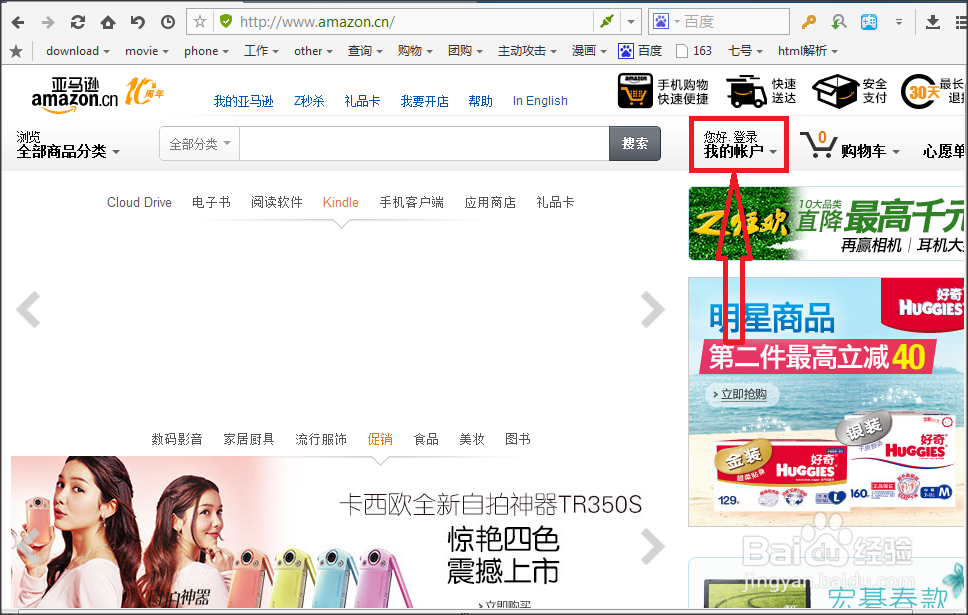Viewport: 968px width, 615px height.
Task: Open the 163 bookmark
Action: click(694, 51)
